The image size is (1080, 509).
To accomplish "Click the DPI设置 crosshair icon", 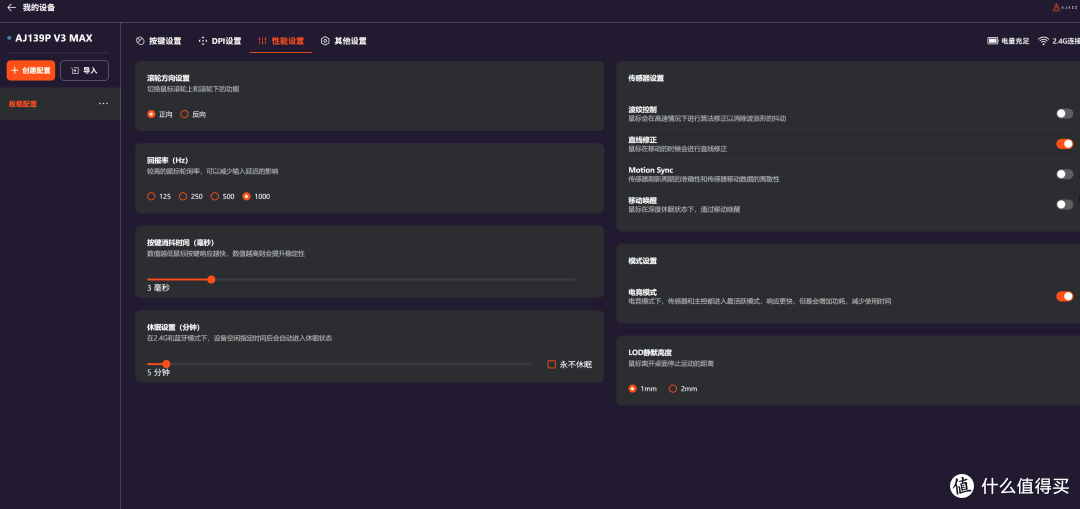I will click(202, 41).
